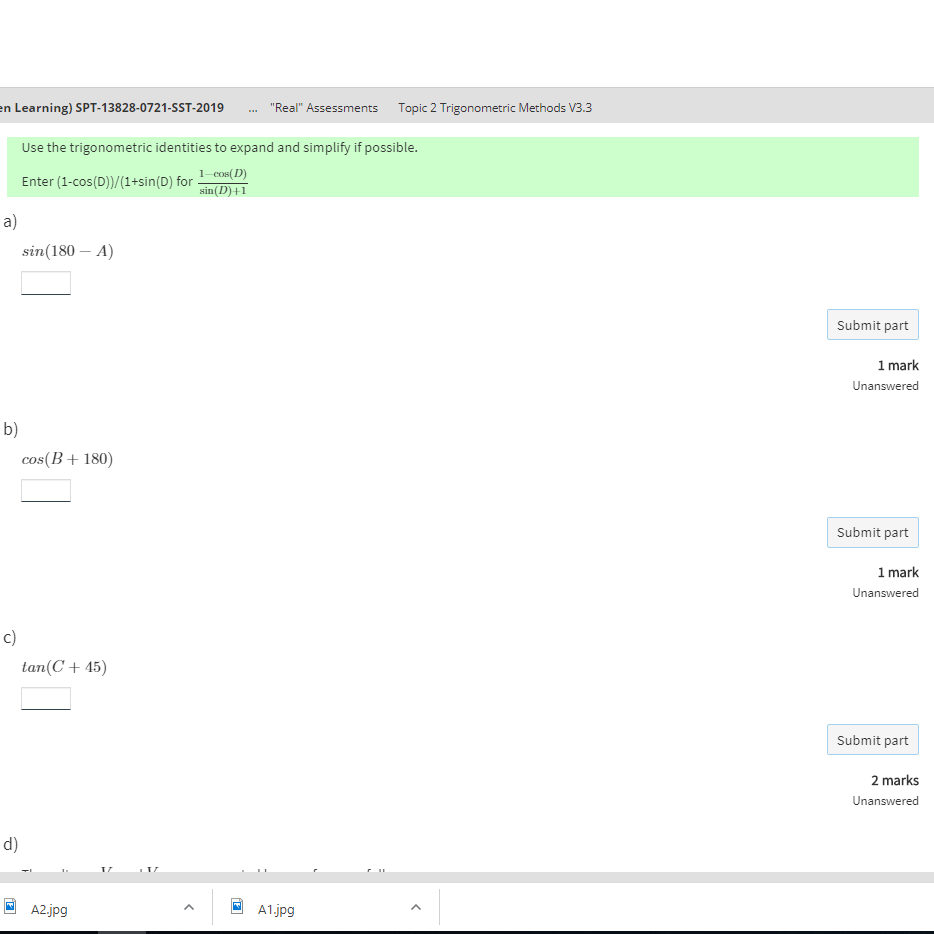
Task: Click the ellipsis in the breadcrumb bar
Action: [x=252, y=107]
